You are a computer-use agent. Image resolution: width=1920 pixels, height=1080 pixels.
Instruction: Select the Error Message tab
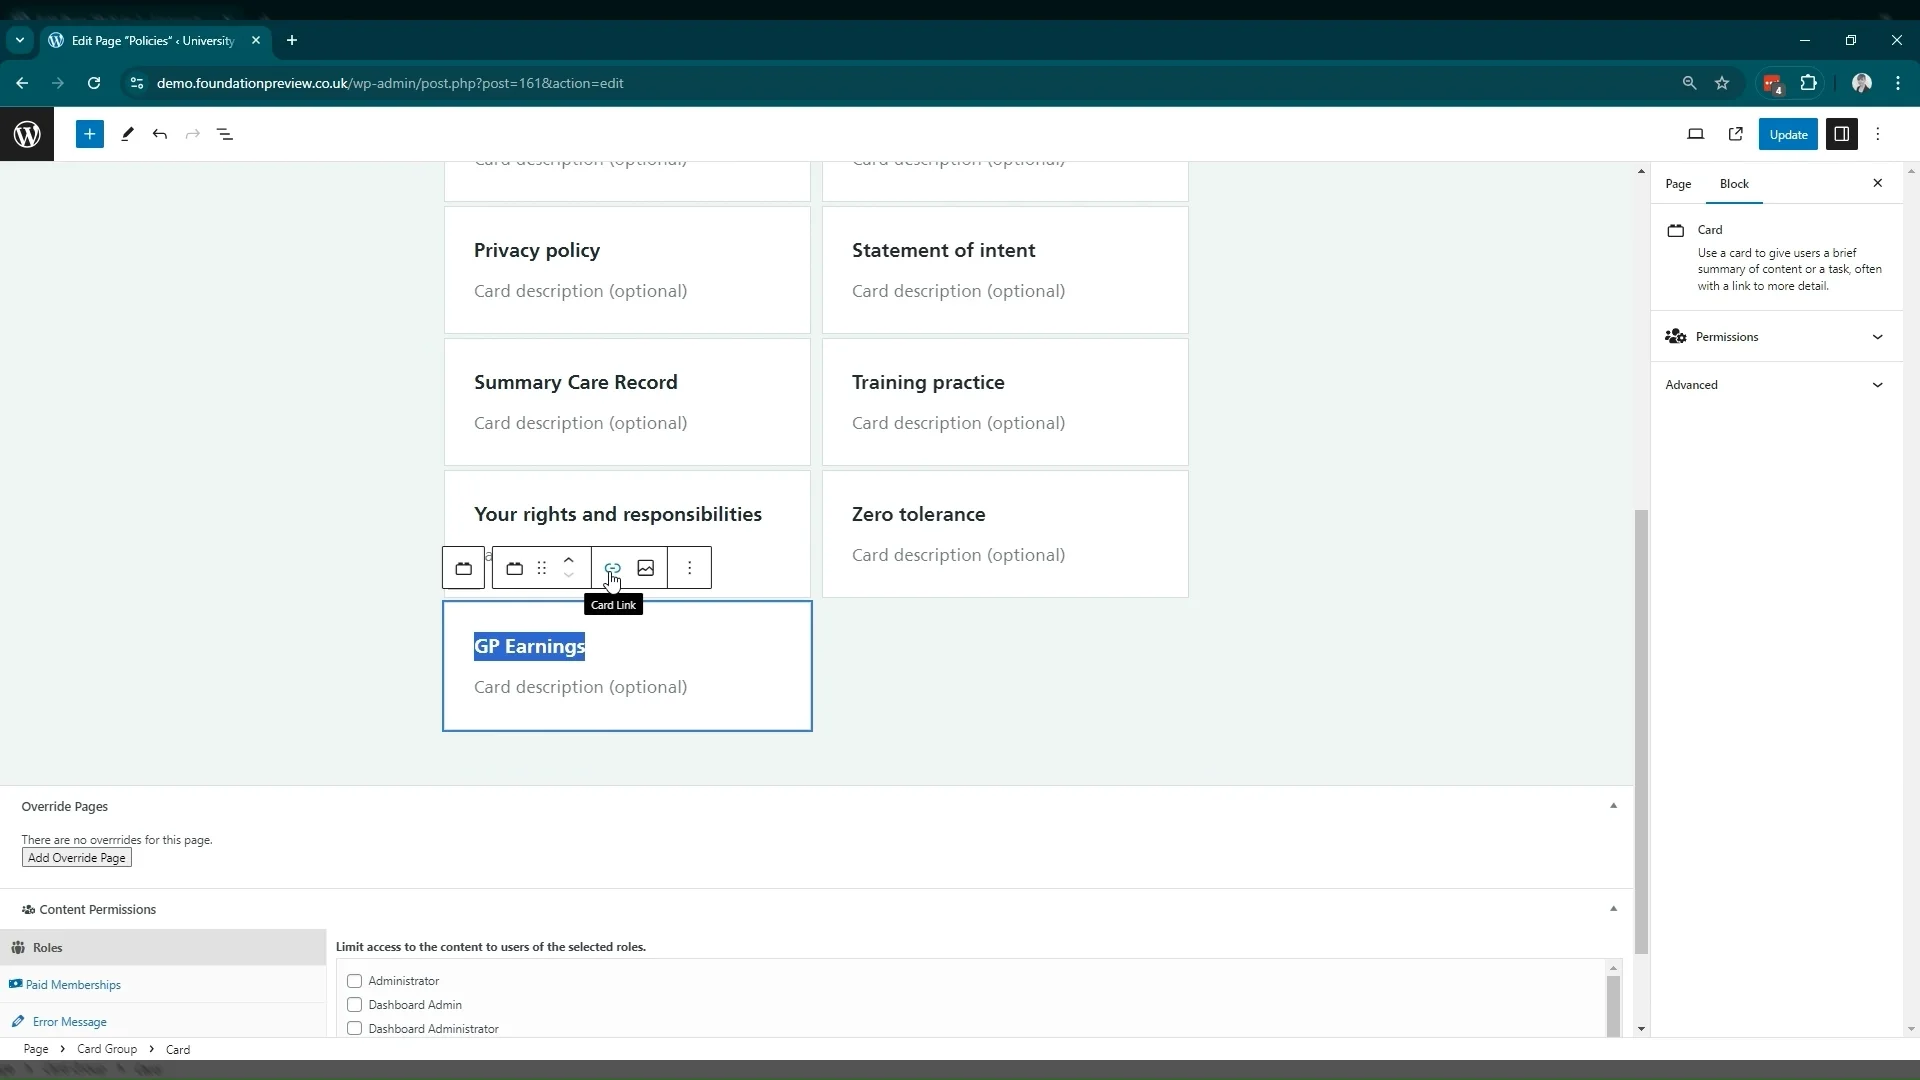click(163, 1022)
